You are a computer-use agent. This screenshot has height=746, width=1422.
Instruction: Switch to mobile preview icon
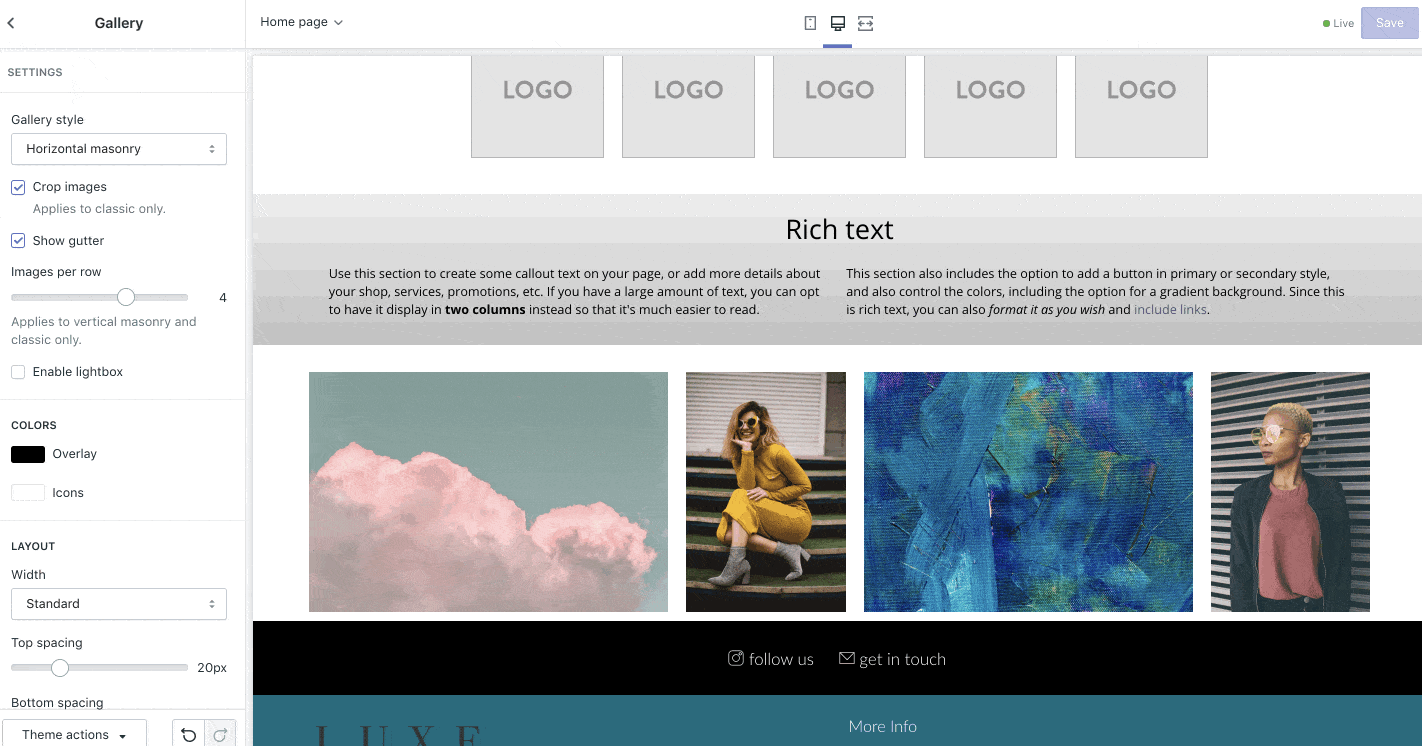[810, 23]
